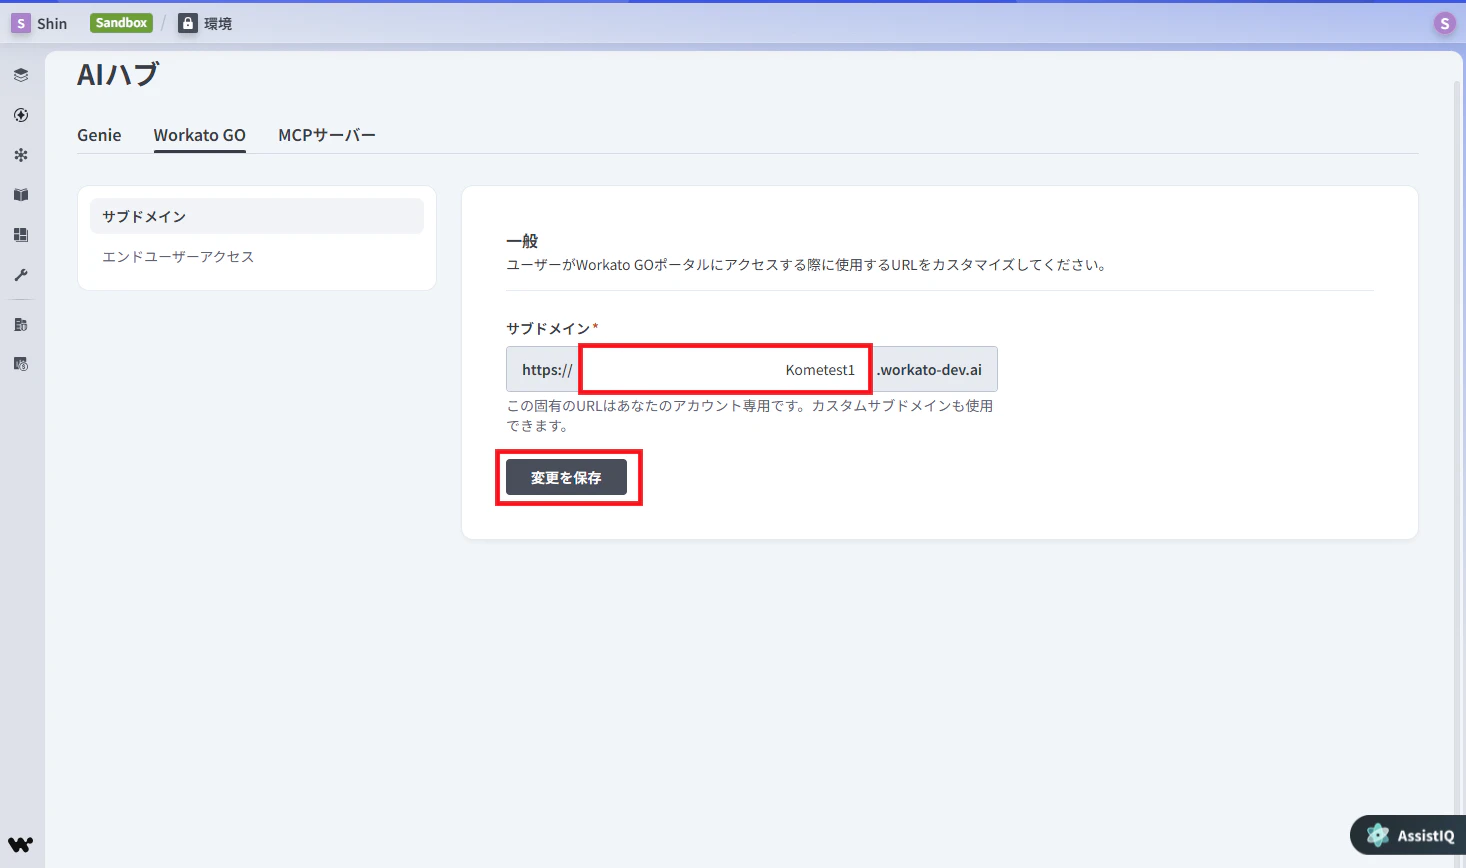
Task: Open the open-book sidebar icon
Action: point(21,195)
